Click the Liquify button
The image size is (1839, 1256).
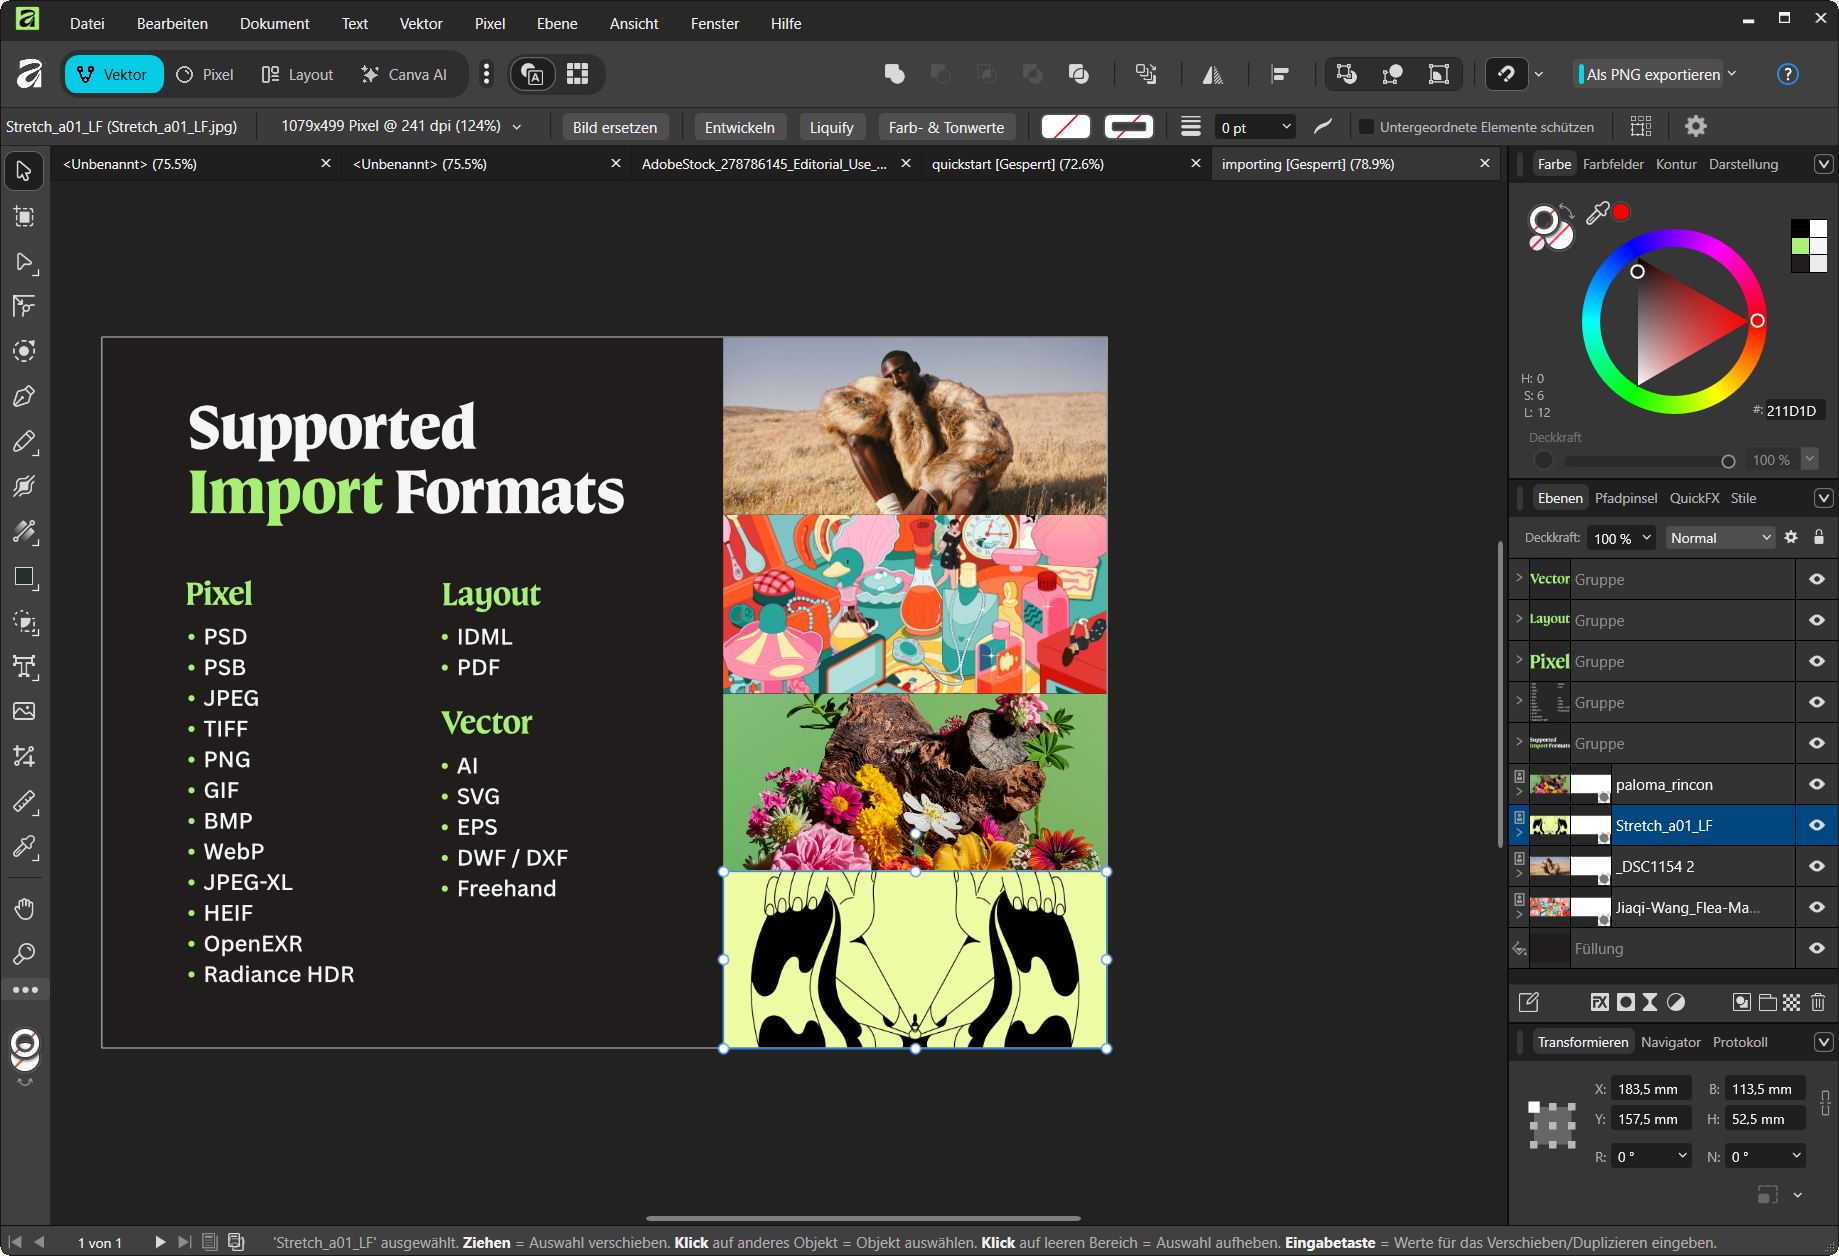831,127
